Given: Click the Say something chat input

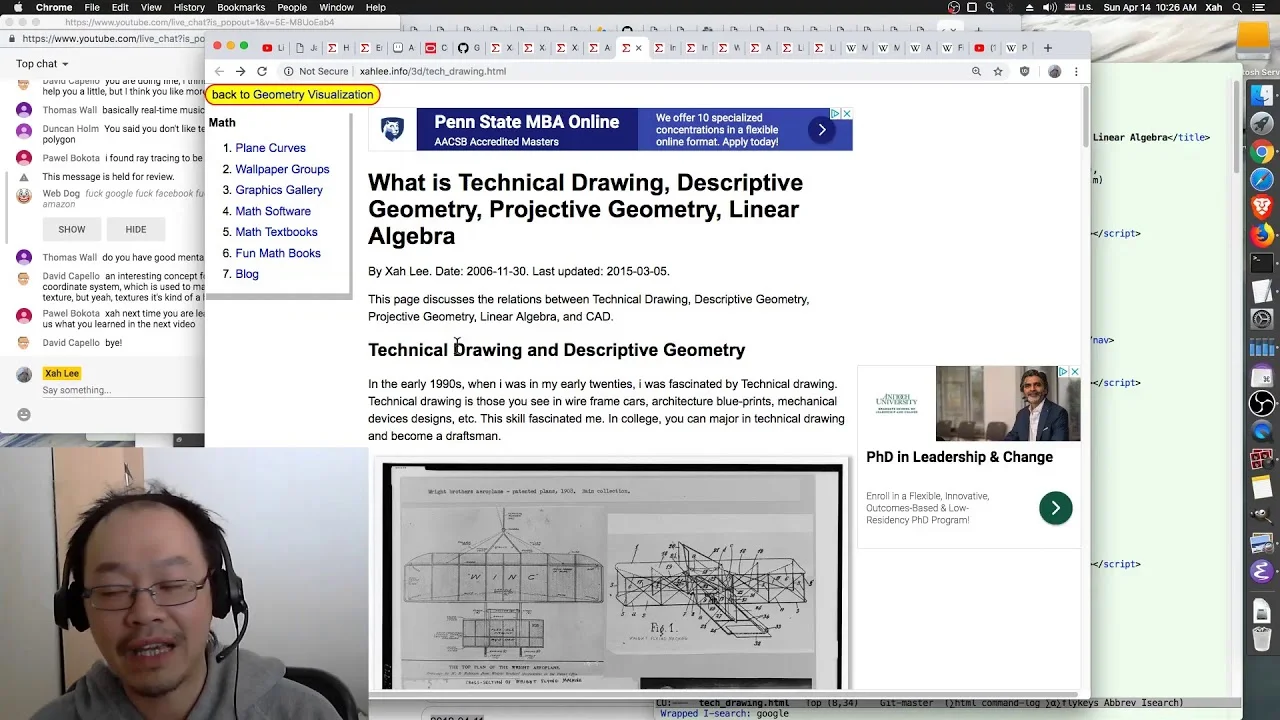Looking at the screenshot, I should click(x=120, y=390).
